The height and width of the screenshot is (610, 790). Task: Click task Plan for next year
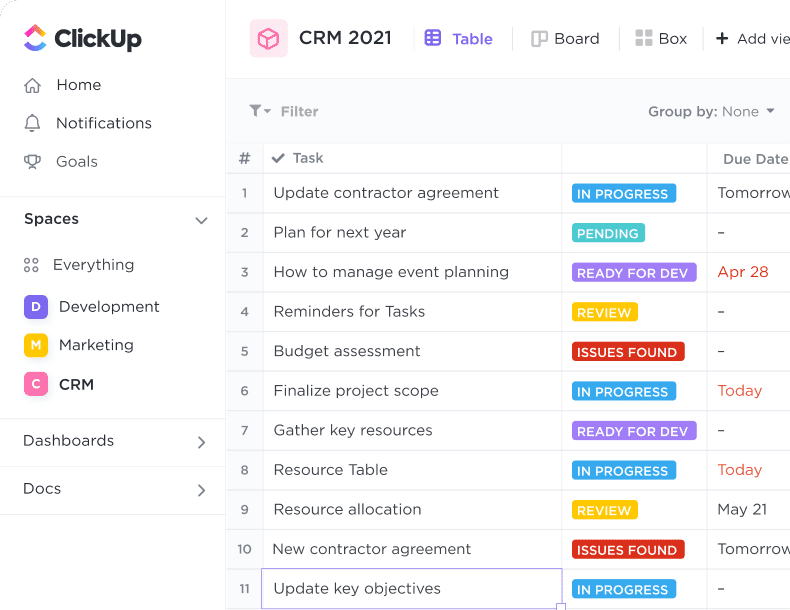coord(340,233)
